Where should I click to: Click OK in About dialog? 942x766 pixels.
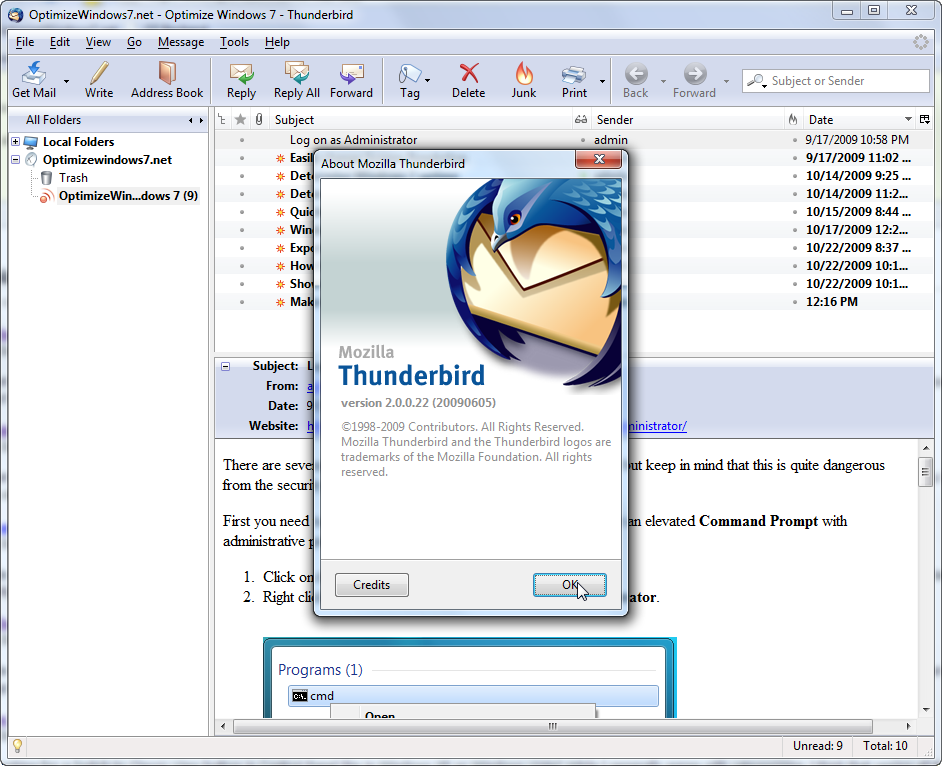pyautogui.click(x=570, y=585)
